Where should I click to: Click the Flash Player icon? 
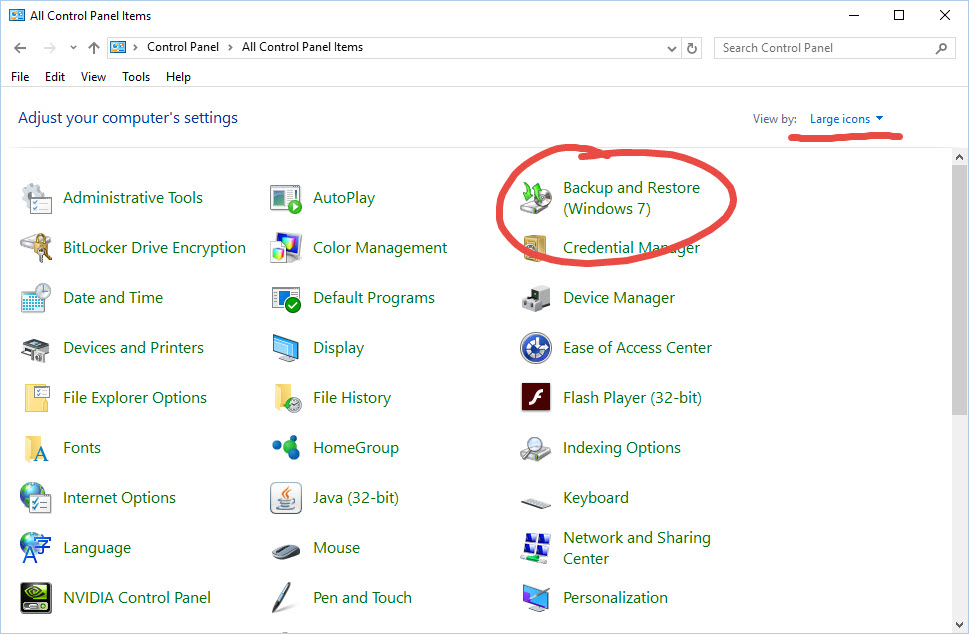[536, 397]
